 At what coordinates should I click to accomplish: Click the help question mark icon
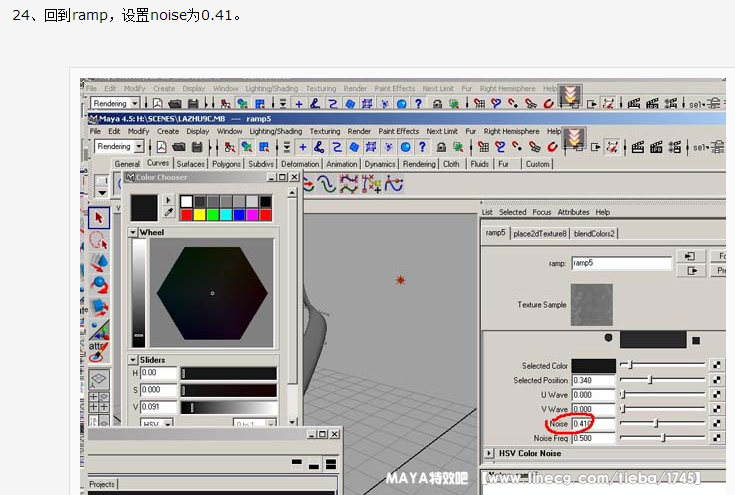tap(422, 148)
